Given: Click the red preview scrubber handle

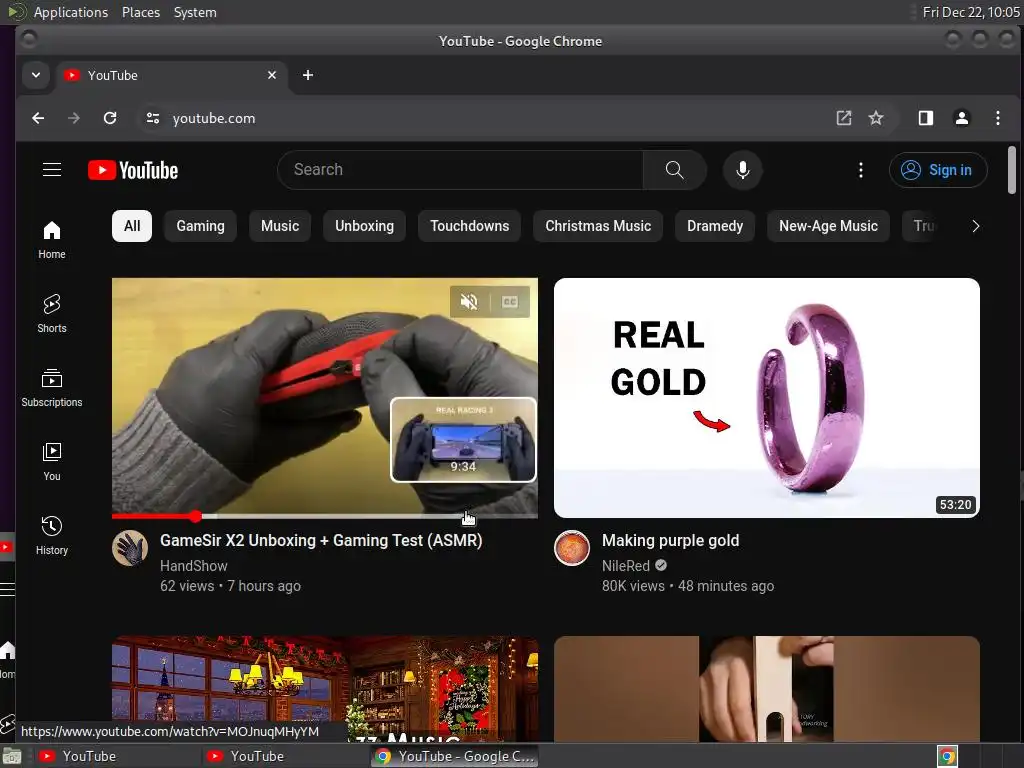Looking at the screenshot, I should coord(196,517).
